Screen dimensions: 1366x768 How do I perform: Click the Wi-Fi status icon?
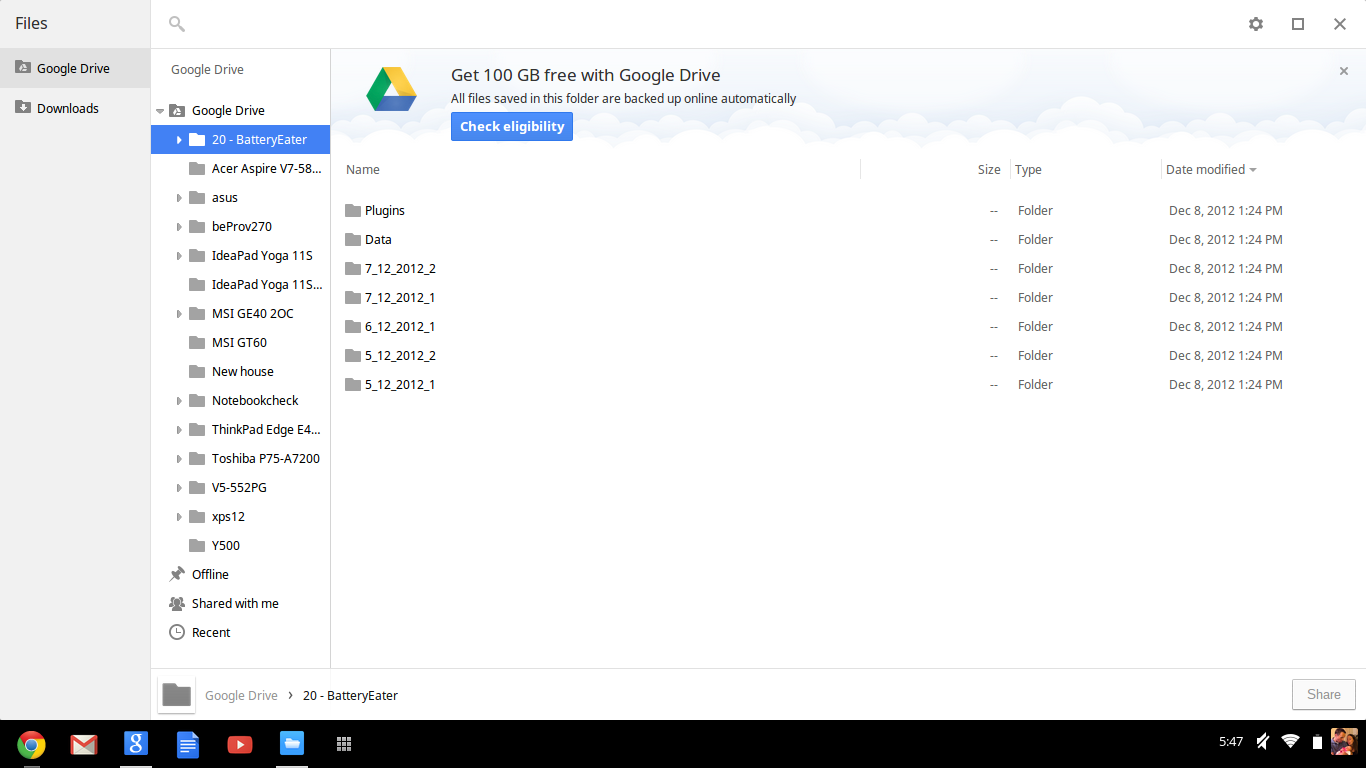1290,742
